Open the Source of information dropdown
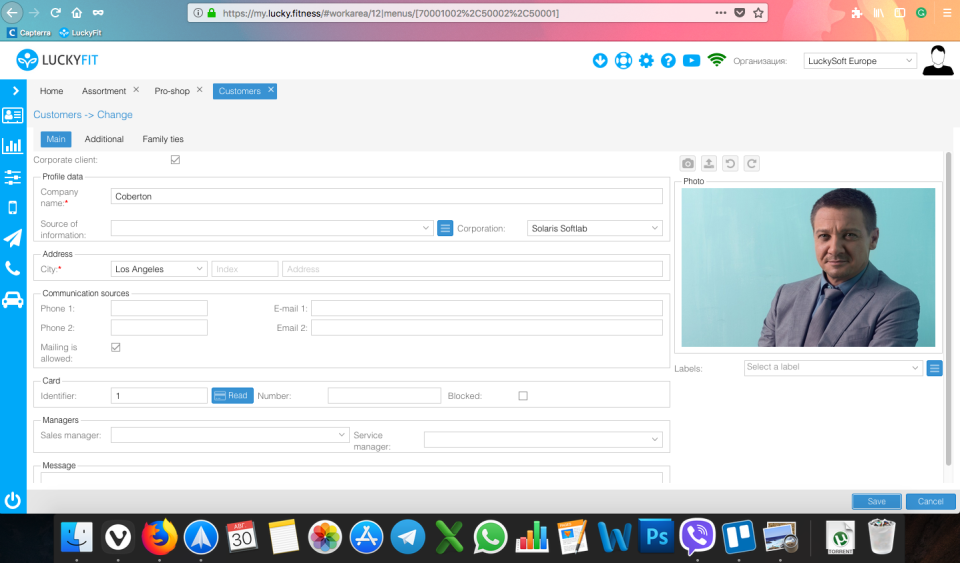 click(x=272, y=228)
